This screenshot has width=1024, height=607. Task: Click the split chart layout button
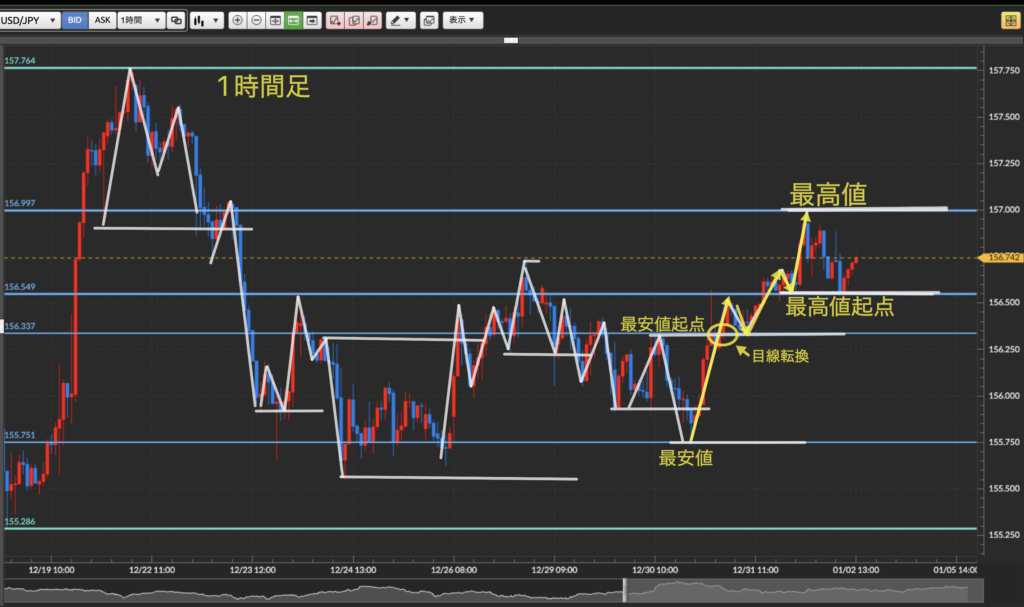[x=275, y=20]
